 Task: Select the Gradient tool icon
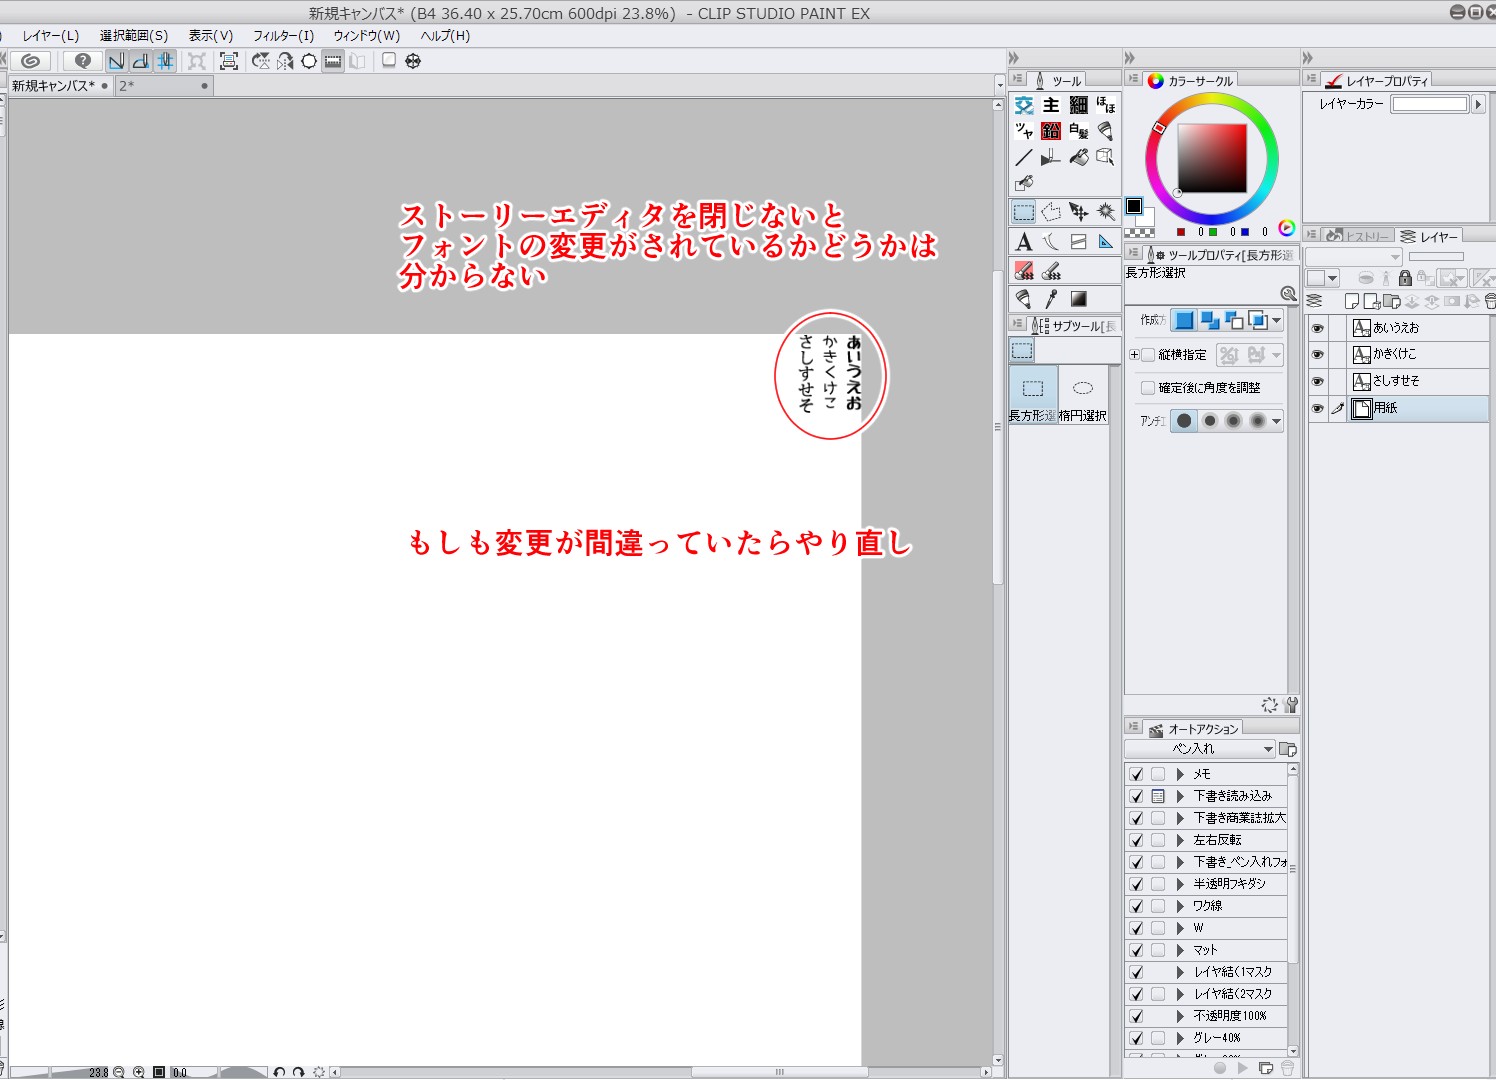pyautogui.click(x=1078, y=299)
